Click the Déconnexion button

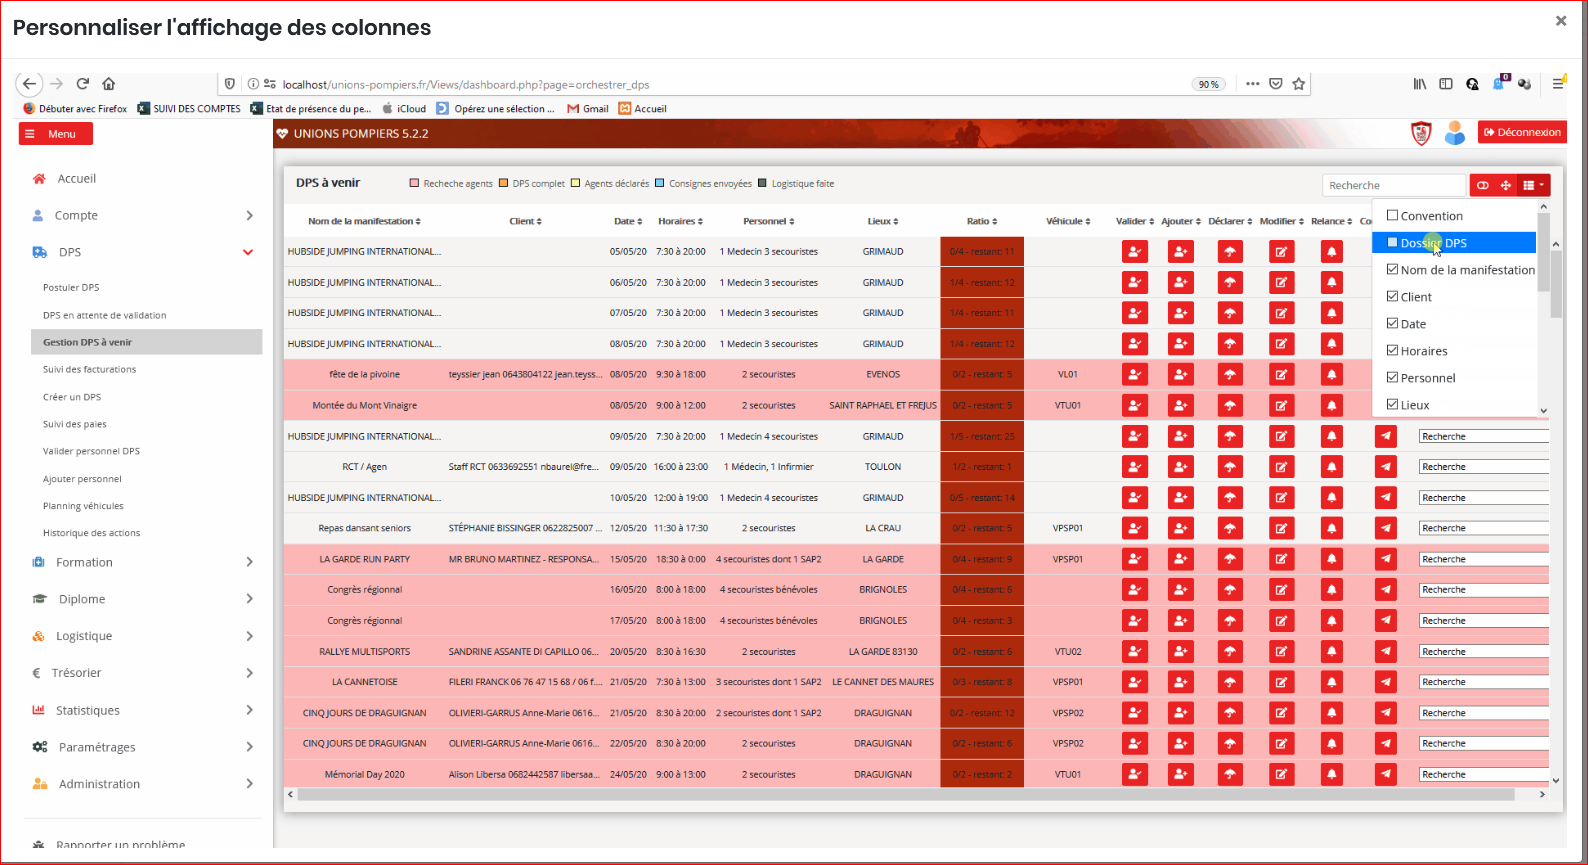point(1523,132)
